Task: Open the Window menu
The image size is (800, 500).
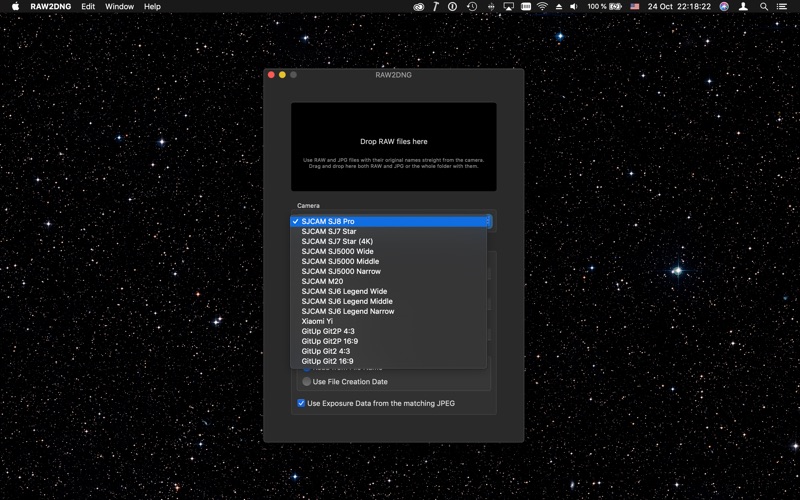Action: (119, 7)
